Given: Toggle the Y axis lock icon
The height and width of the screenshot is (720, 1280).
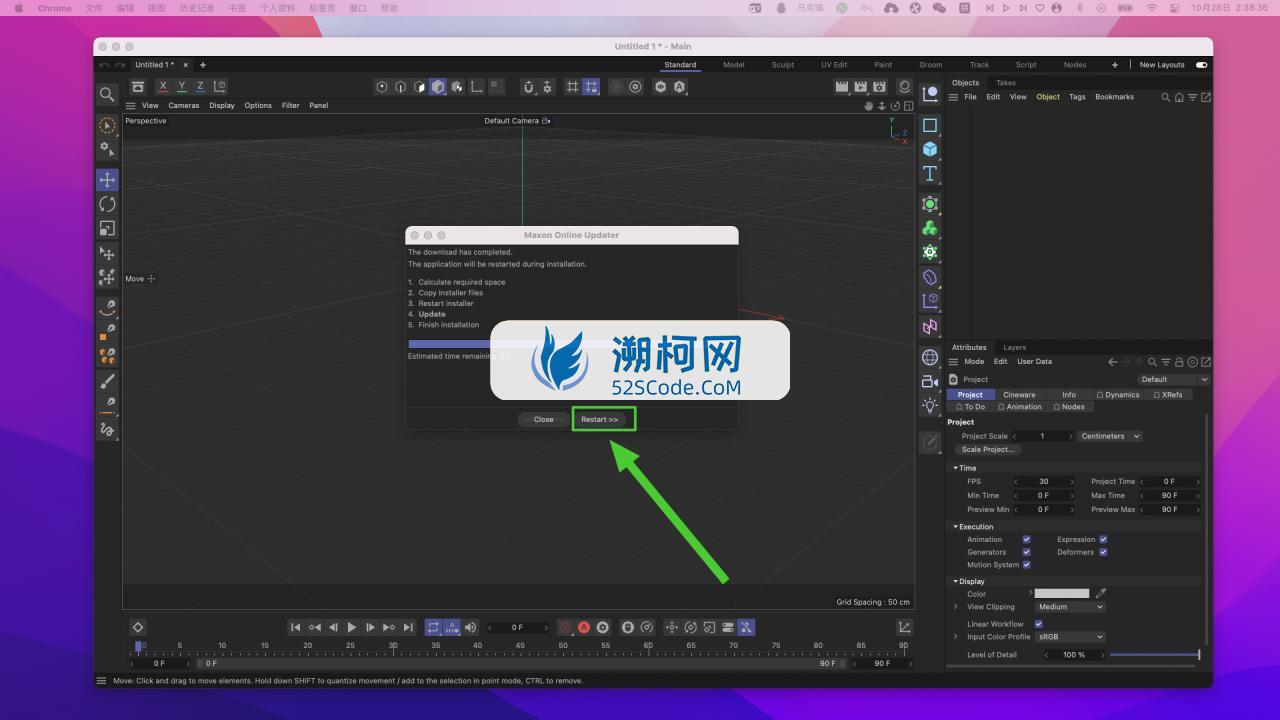Looking at the screenshot, I should [x=182, y=87].
